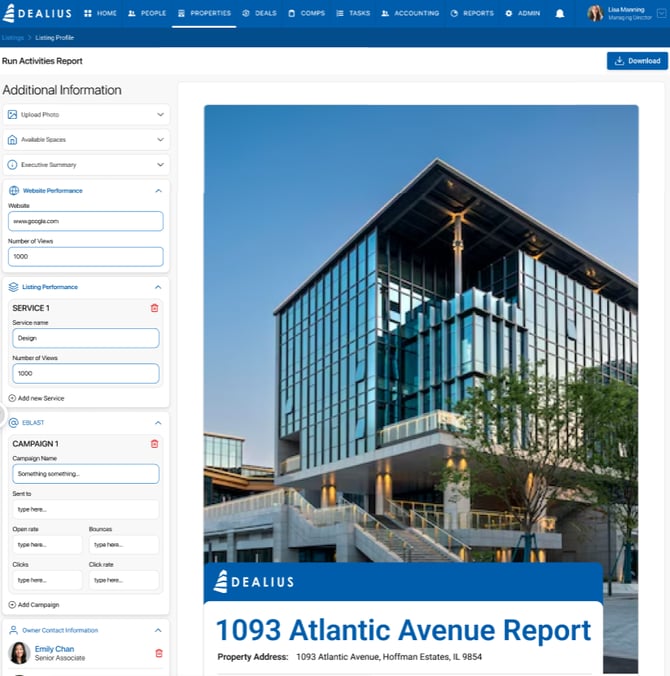Click the 1093 Atlantic Avenue Report title
The height and width of the screenshot is (676, 670).
pyautogui.click(x=403, y=630)
